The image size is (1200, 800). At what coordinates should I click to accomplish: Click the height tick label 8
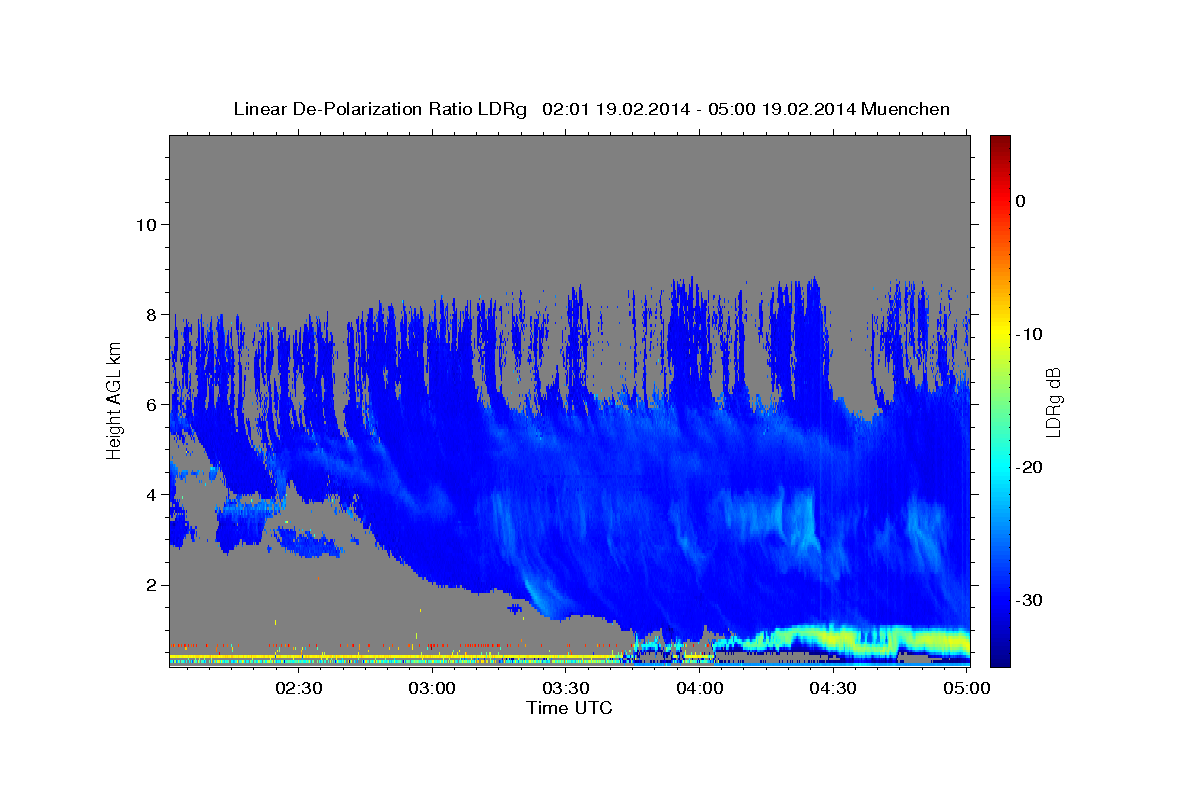tap(150, 314)
